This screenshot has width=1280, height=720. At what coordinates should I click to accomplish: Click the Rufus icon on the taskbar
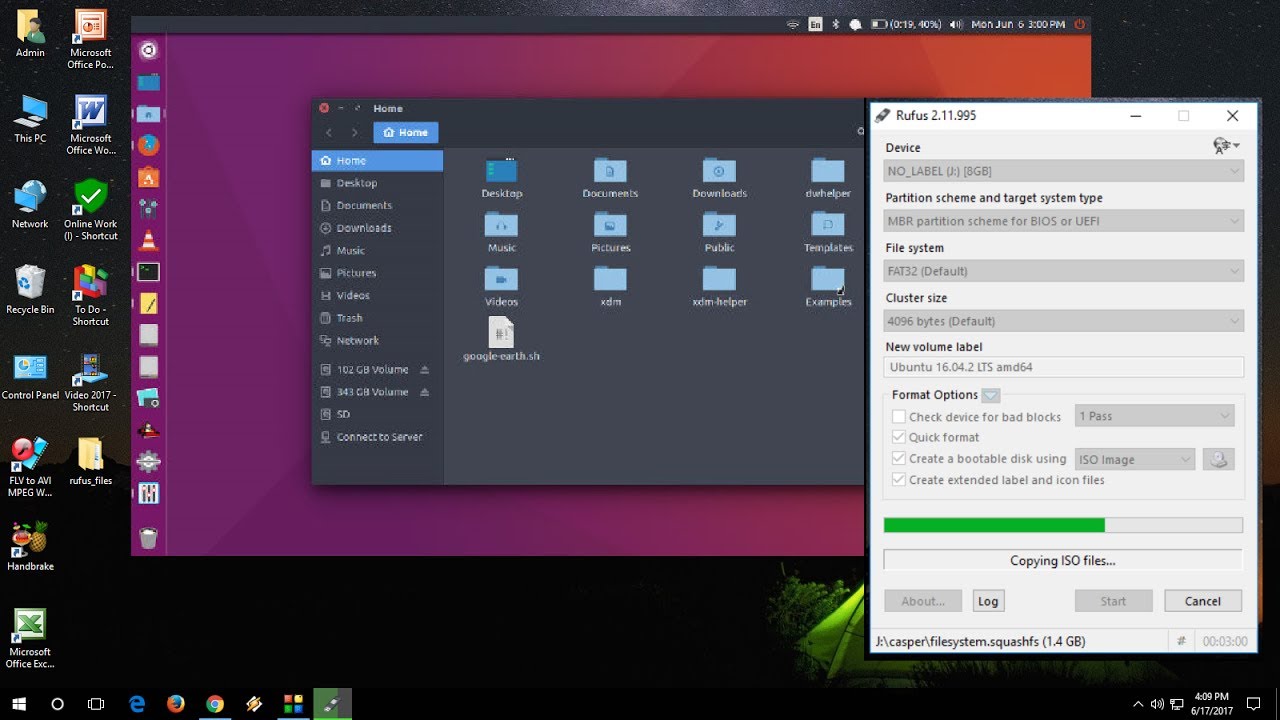[332, 704]
